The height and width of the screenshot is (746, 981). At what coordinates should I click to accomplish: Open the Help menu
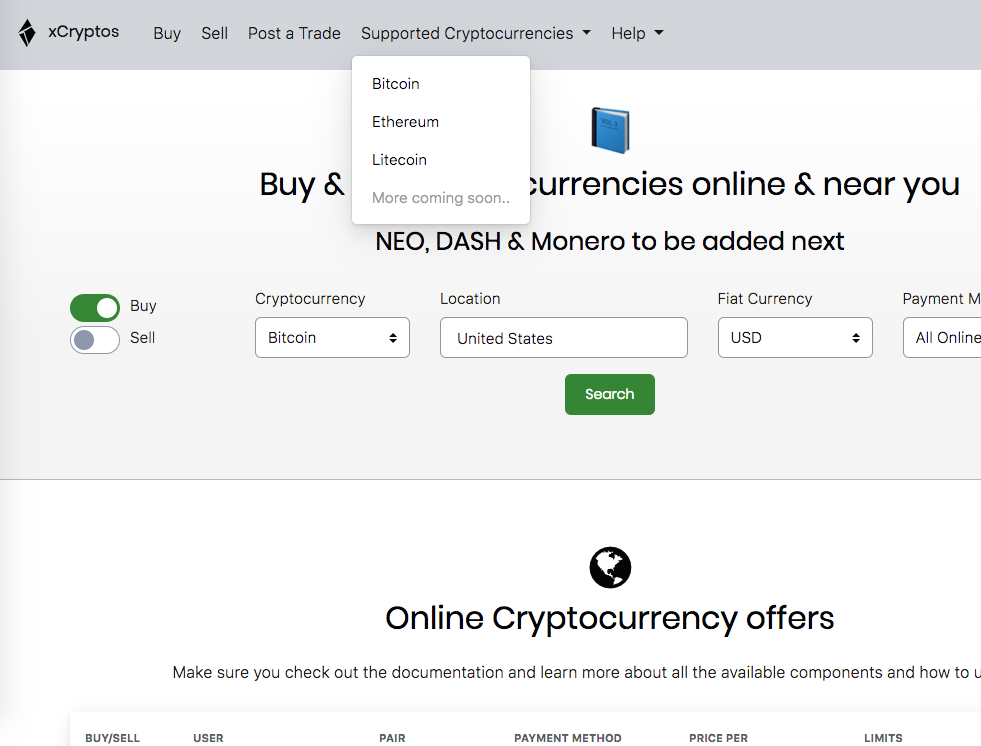point(637,33)
